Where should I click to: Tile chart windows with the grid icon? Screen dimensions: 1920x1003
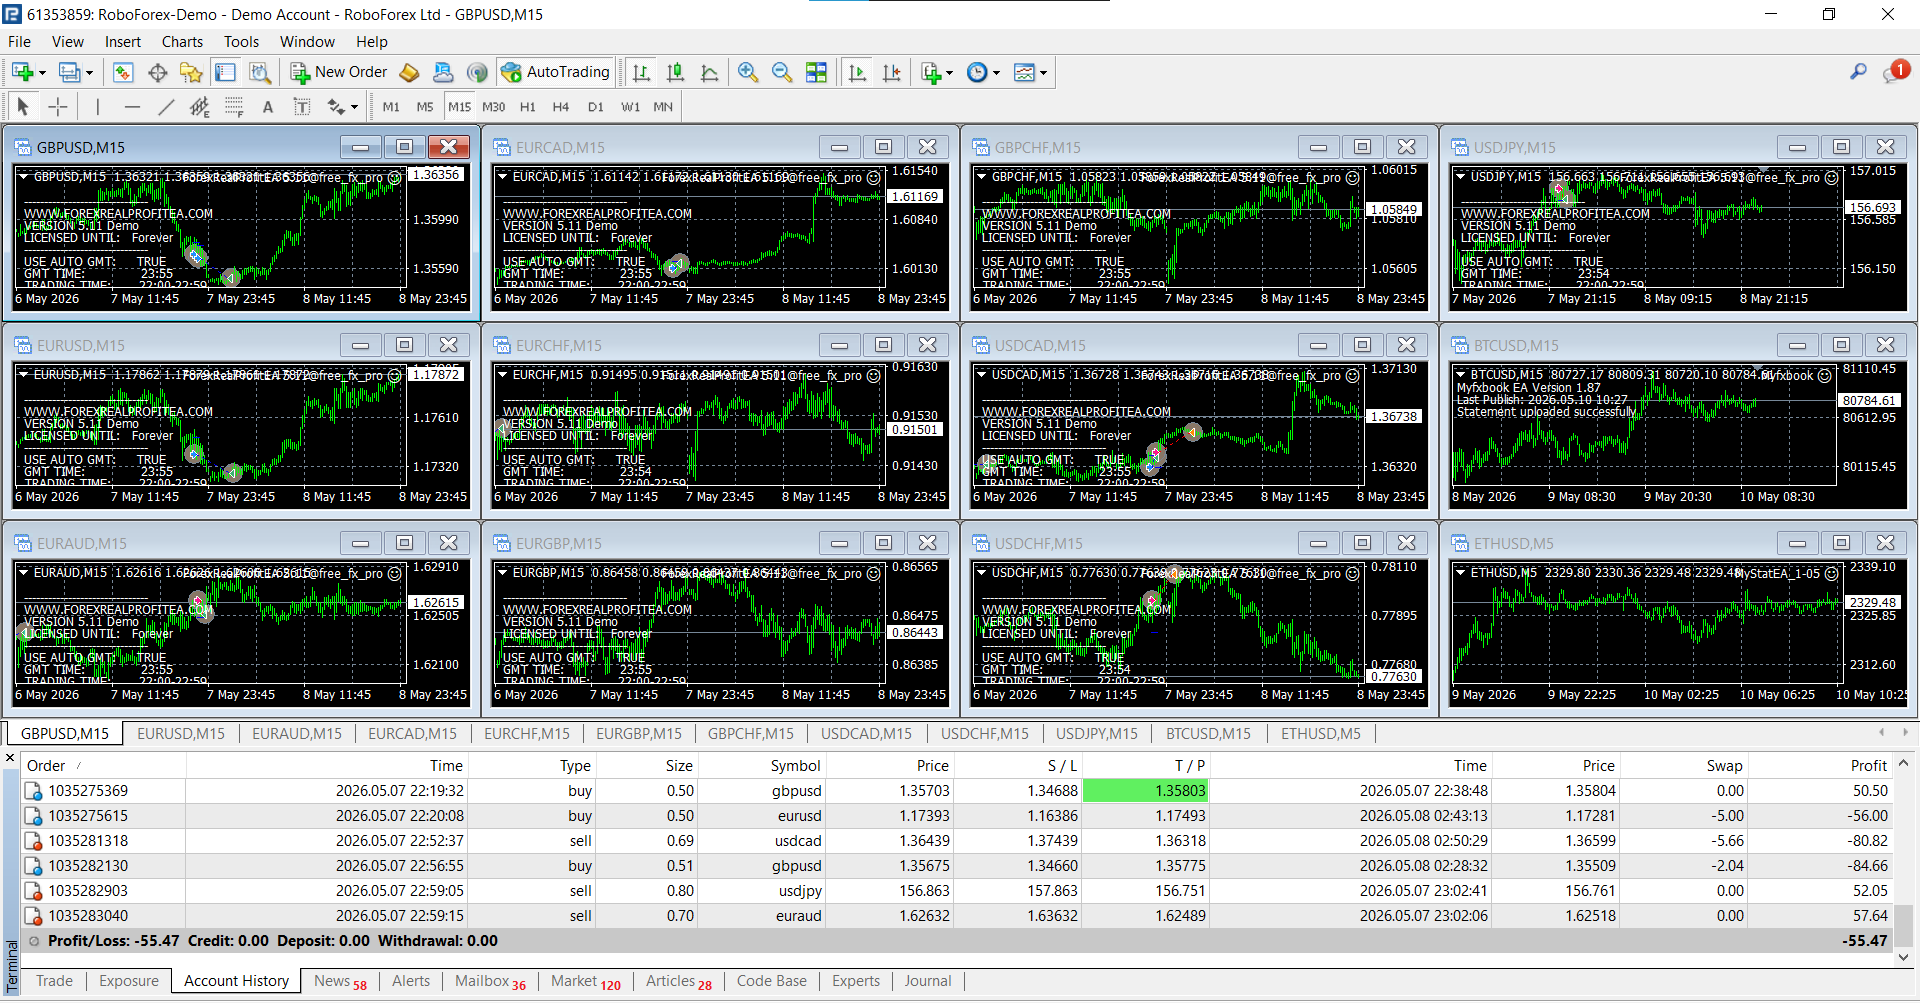point(817,72)
